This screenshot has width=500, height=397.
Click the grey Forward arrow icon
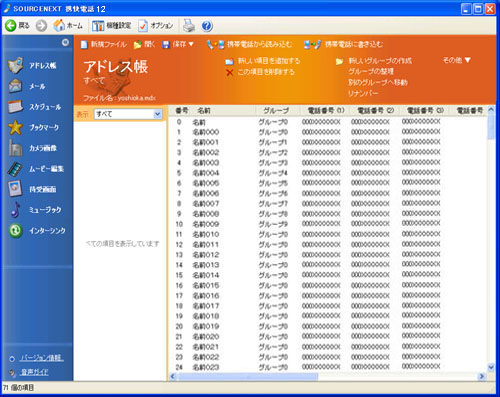click(41, 26)
